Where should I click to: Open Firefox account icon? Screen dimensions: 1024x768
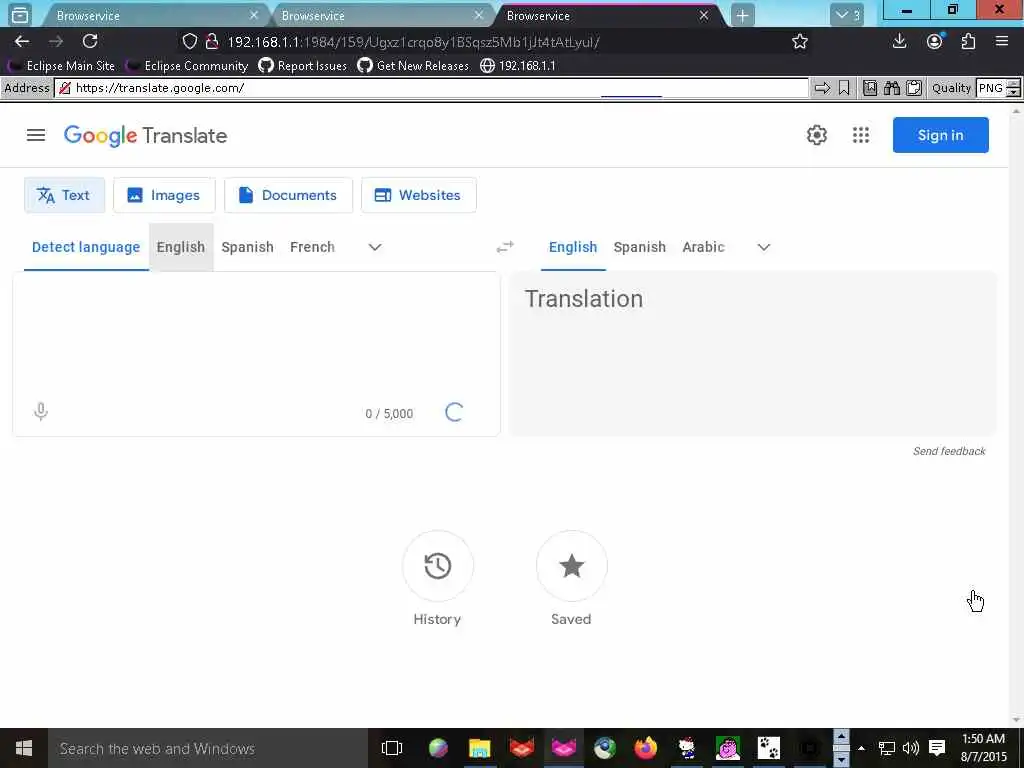pyautogui.click(x=935, y=42)
